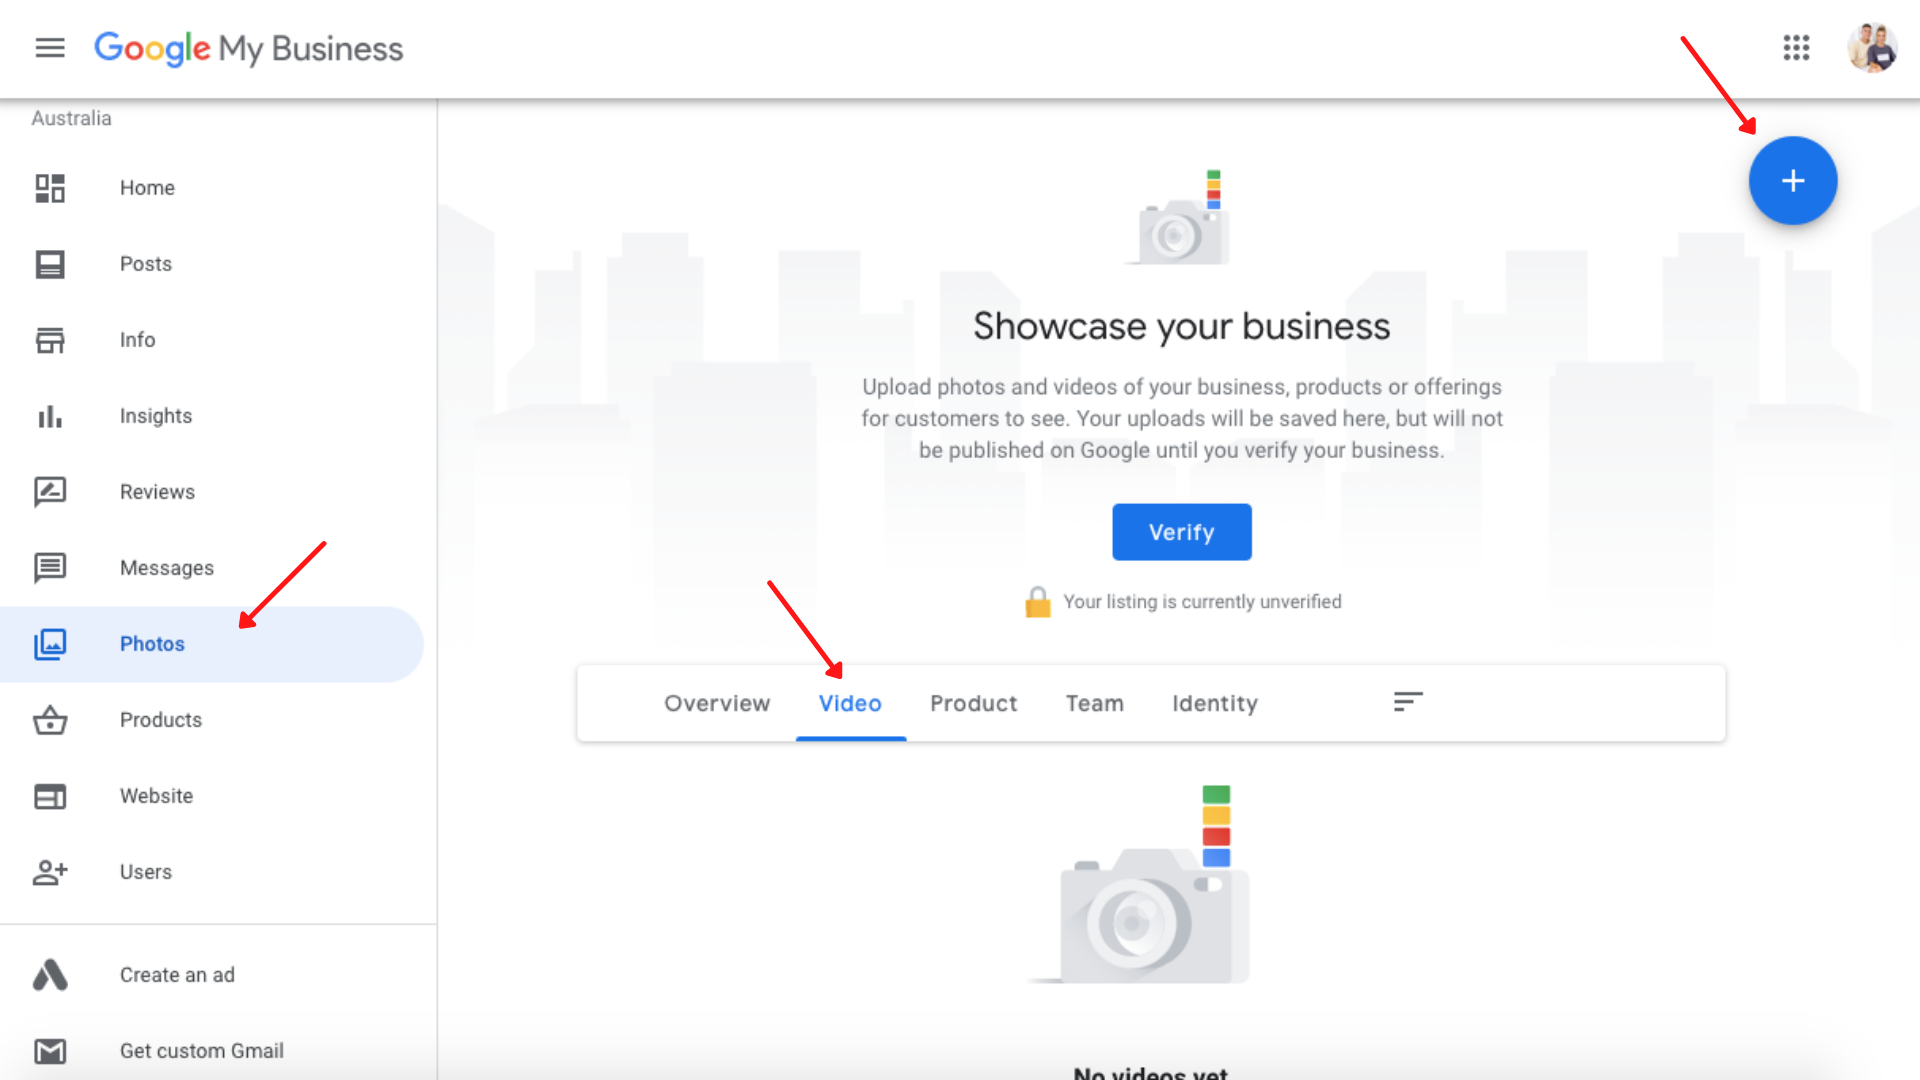Switch to the Overview tab

click(717, 703)
